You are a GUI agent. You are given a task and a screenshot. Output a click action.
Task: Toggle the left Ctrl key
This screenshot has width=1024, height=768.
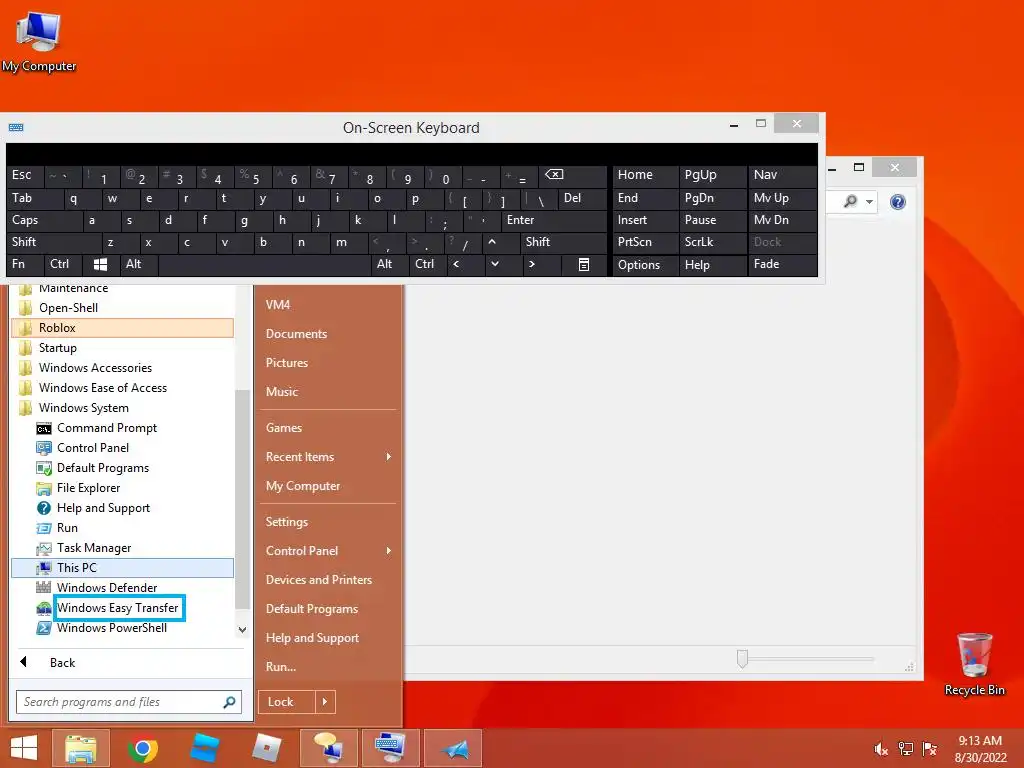(63, 264)
